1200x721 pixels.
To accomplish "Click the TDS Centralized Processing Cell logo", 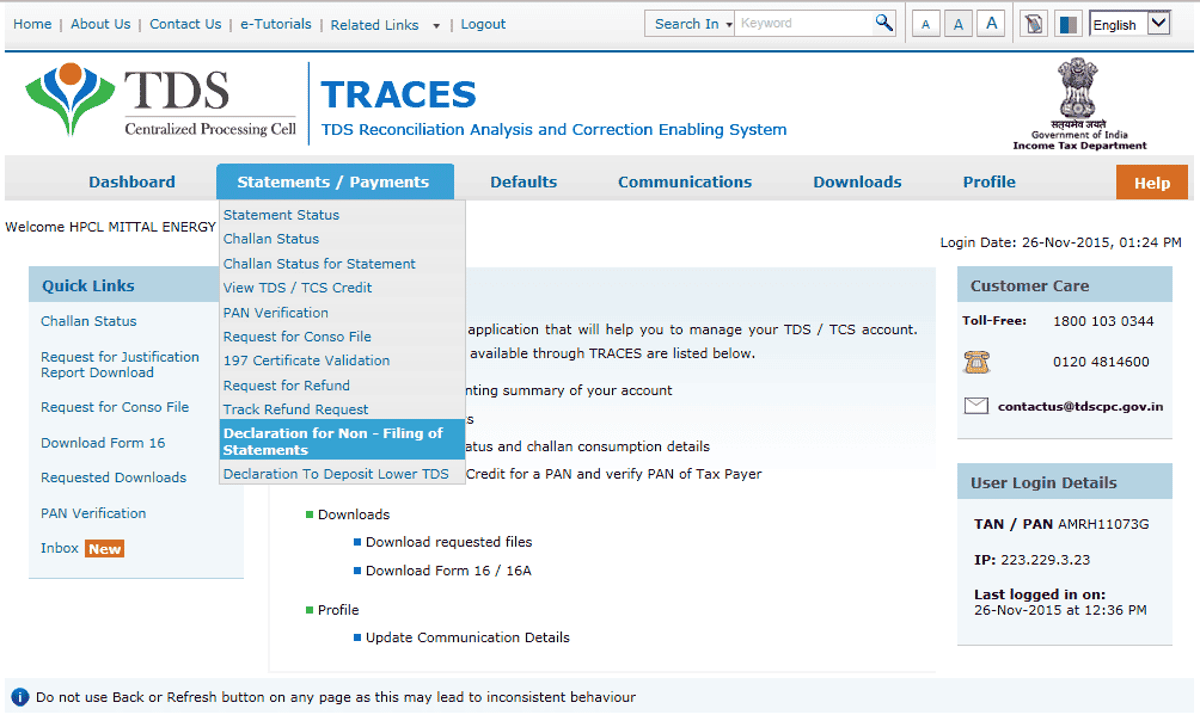I will point(160,102).
